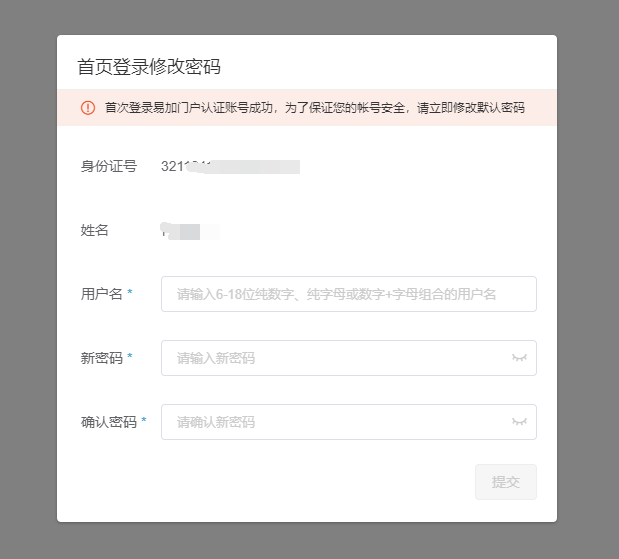Click the required asterisk beside 用户名
Screen dimensions: 619x559
(130, 294)
